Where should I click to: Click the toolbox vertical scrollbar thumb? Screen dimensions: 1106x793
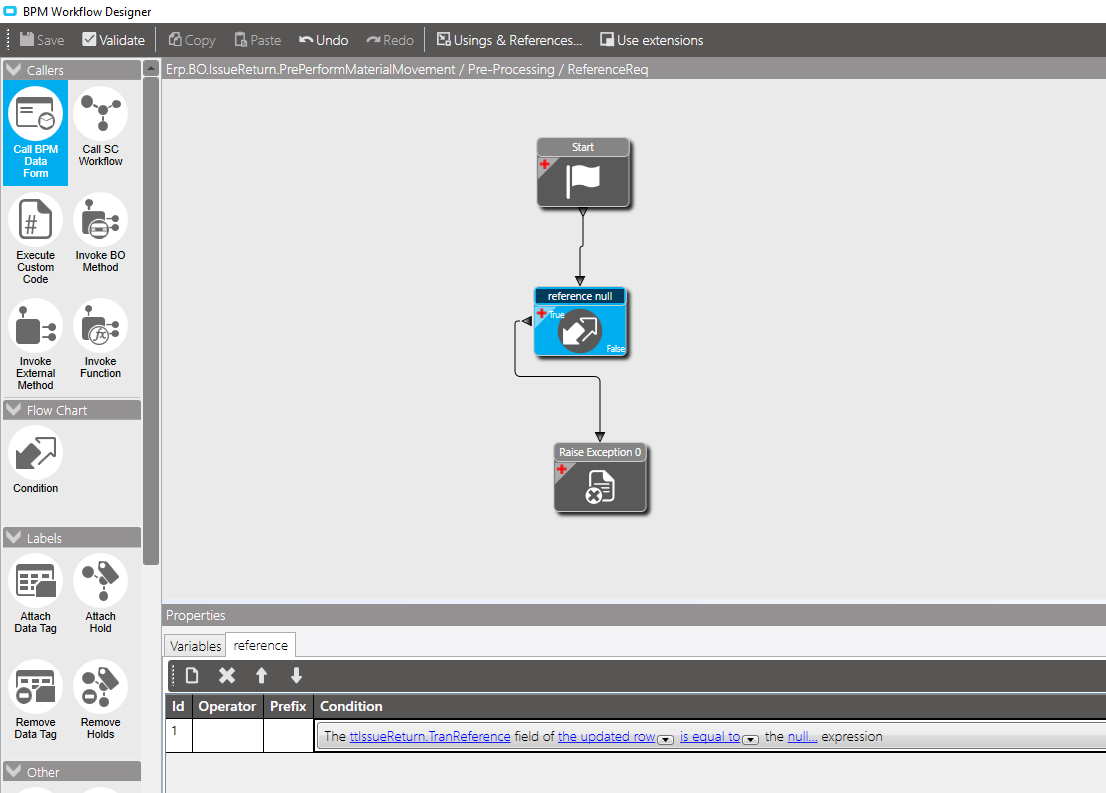(151, 321)
